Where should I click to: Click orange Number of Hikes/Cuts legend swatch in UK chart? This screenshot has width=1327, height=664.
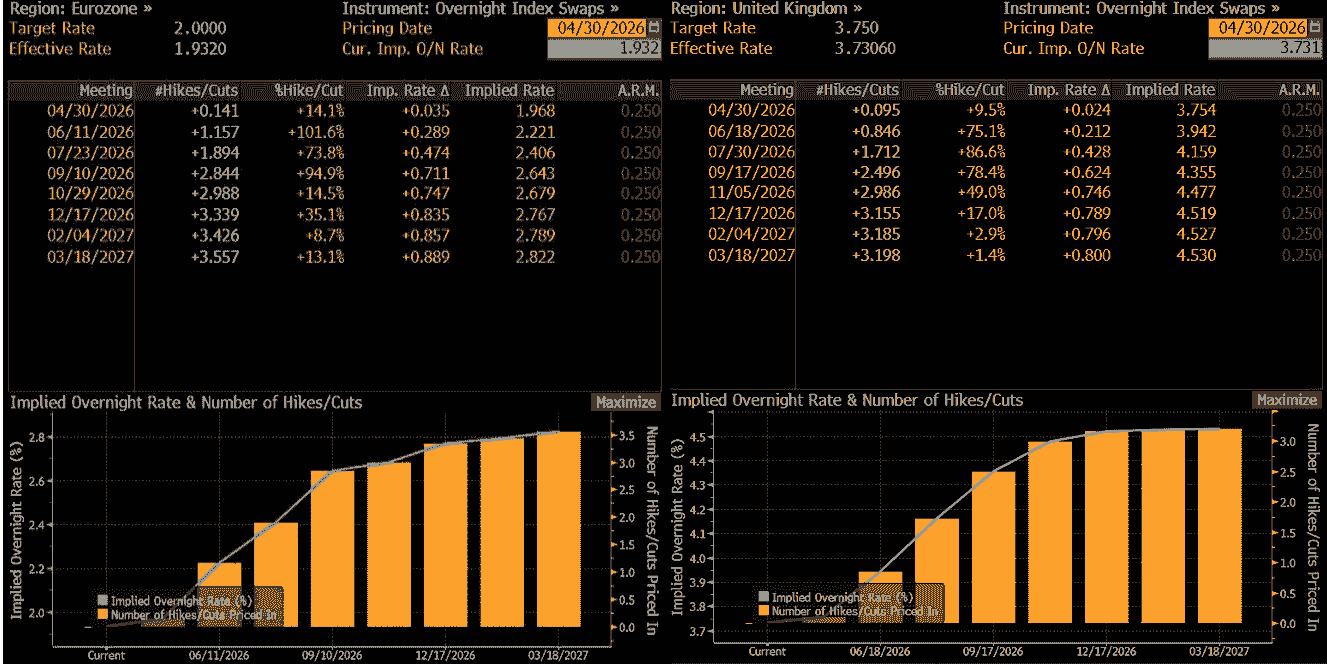(764, 611)
